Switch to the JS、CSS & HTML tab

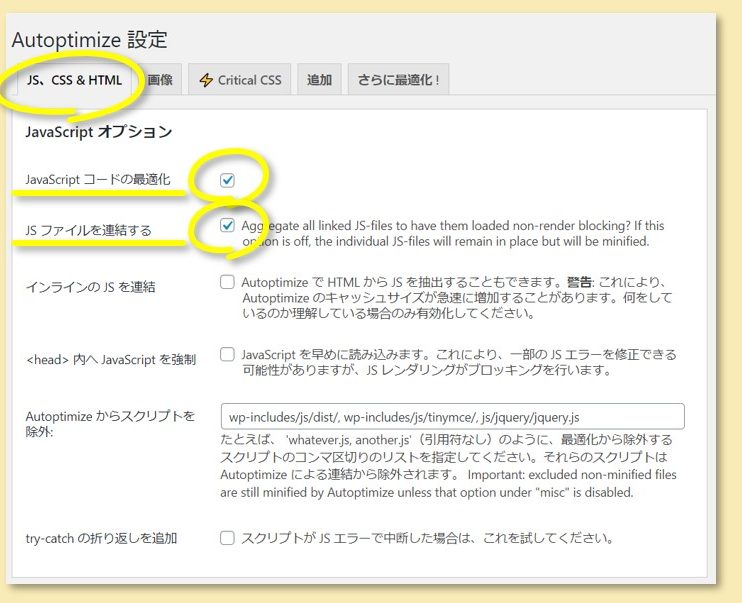coord(75,80)
